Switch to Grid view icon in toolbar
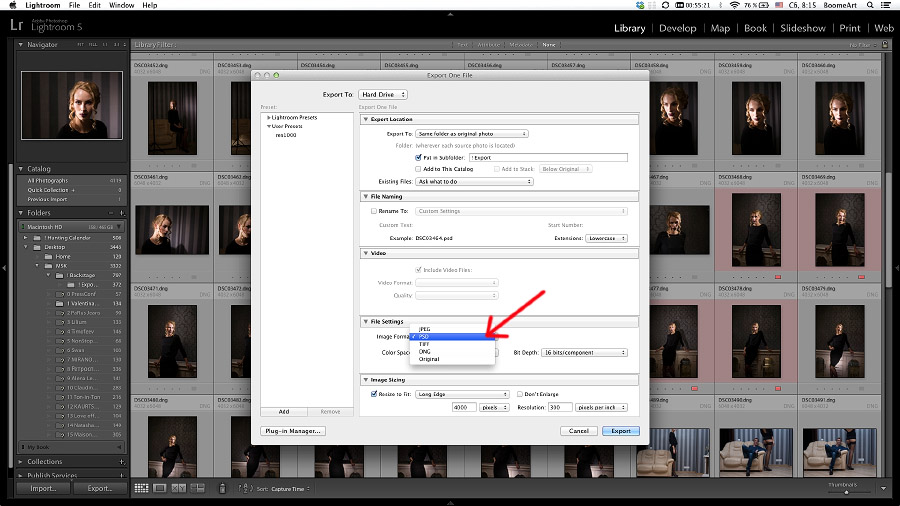 coord(141,488)
